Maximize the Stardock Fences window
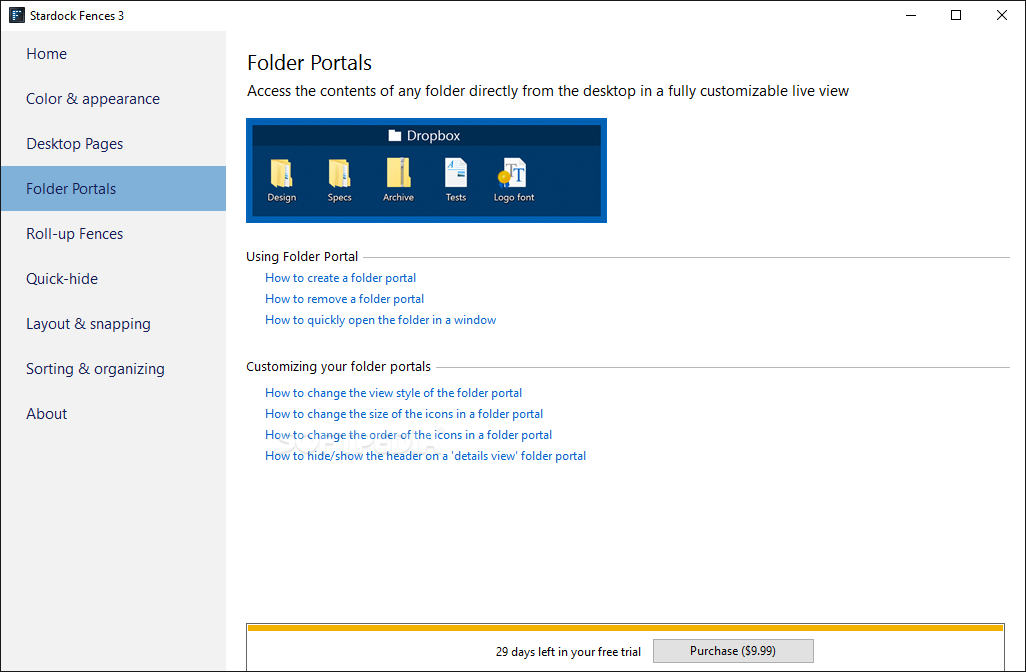Screen dimensions: 1026x672 956,15
